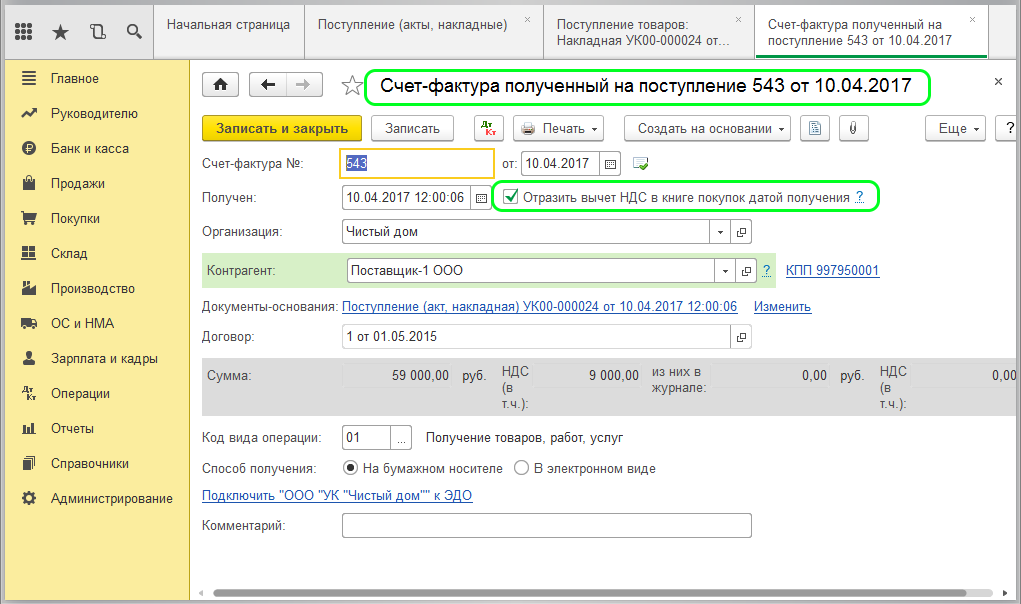This screenshot has height=604, width=1021.
Task: Open the calendar picker next to invoice date
Action: click(x=612, y=163)
